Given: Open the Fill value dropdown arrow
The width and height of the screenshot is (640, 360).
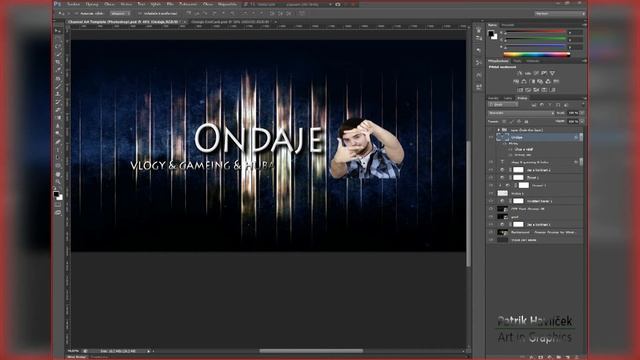Looking at the screenshot, I should pos(582,122).
